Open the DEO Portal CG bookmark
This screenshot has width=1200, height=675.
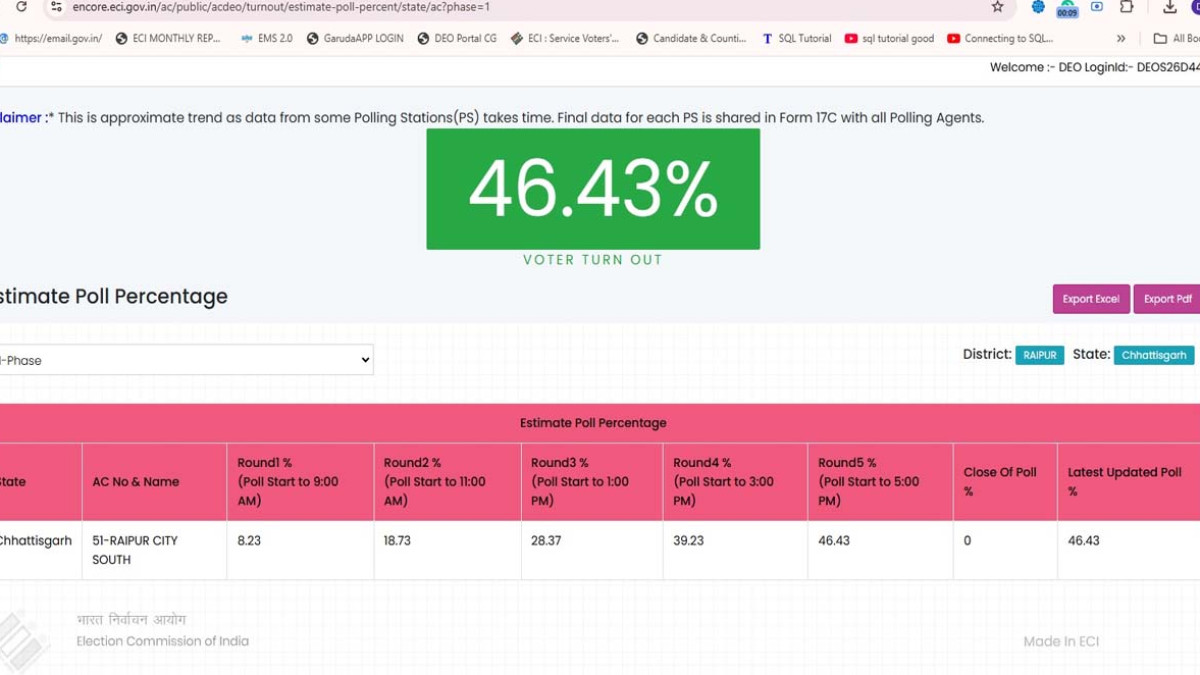457,38
